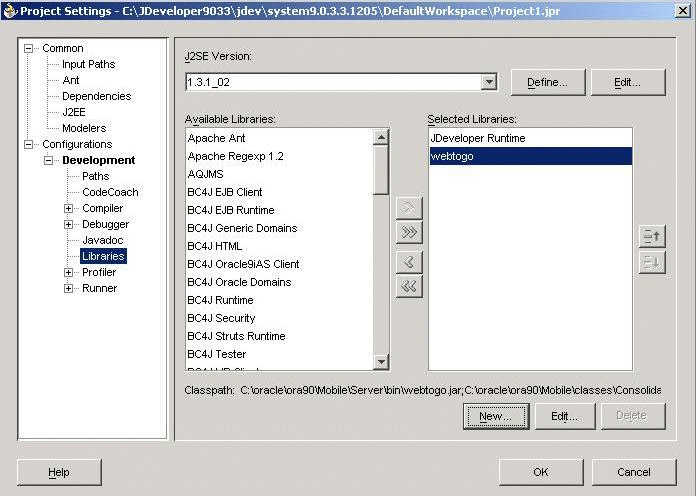Select Debugger label in the tree

(105, 224)
